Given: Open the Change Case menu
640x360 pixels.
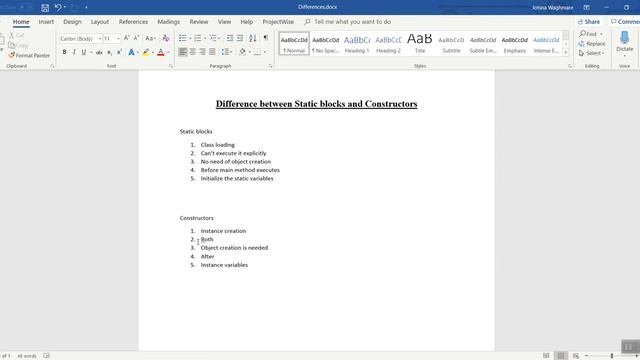Looking at the screenshot, I should [x=150, y=38].
